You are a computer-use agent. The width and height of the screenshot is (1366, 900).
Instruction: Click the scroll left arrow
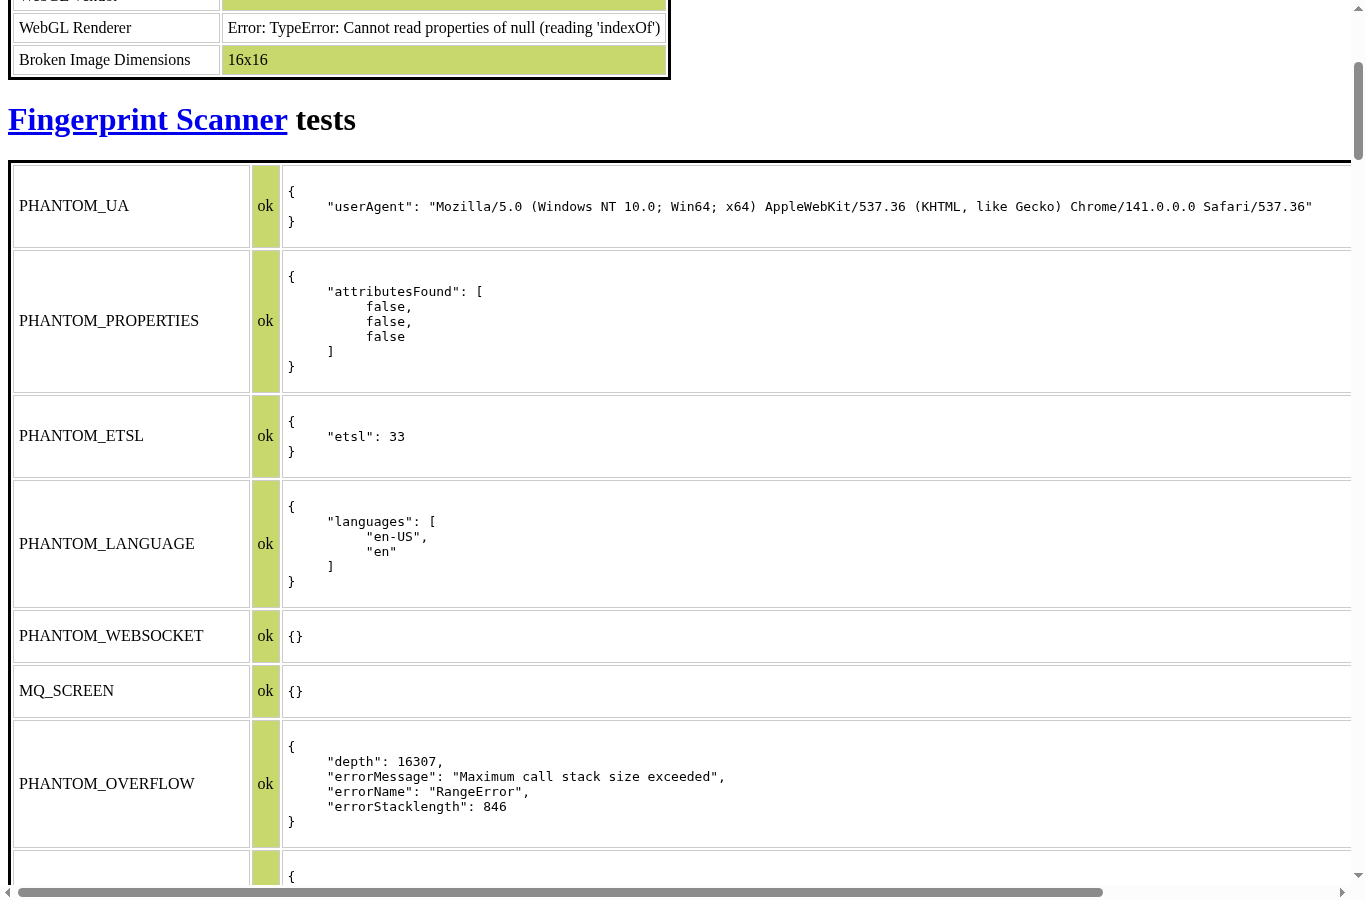8,892
